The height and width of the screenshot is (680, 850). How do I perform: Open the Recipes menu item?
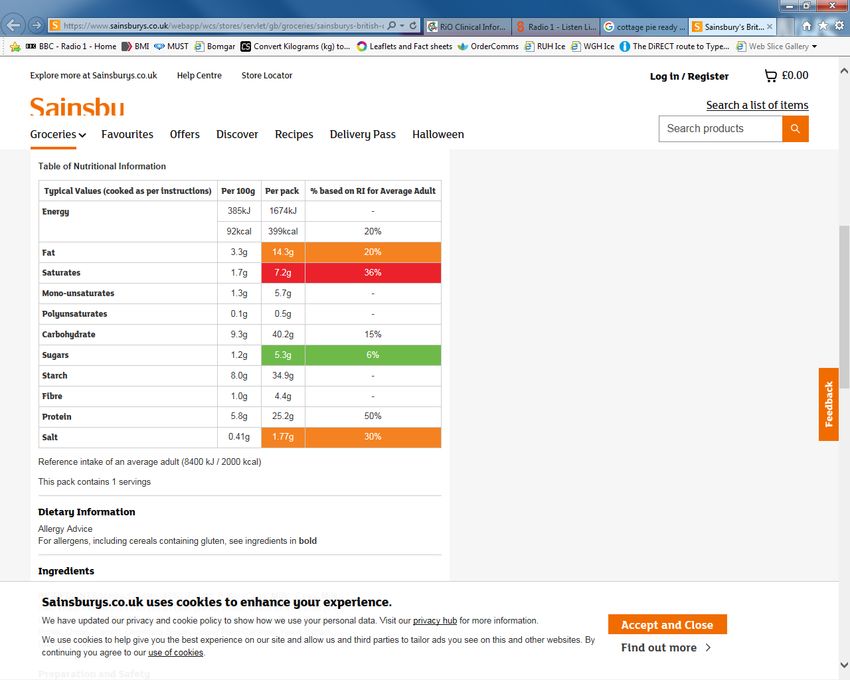(x=294, y=134)
